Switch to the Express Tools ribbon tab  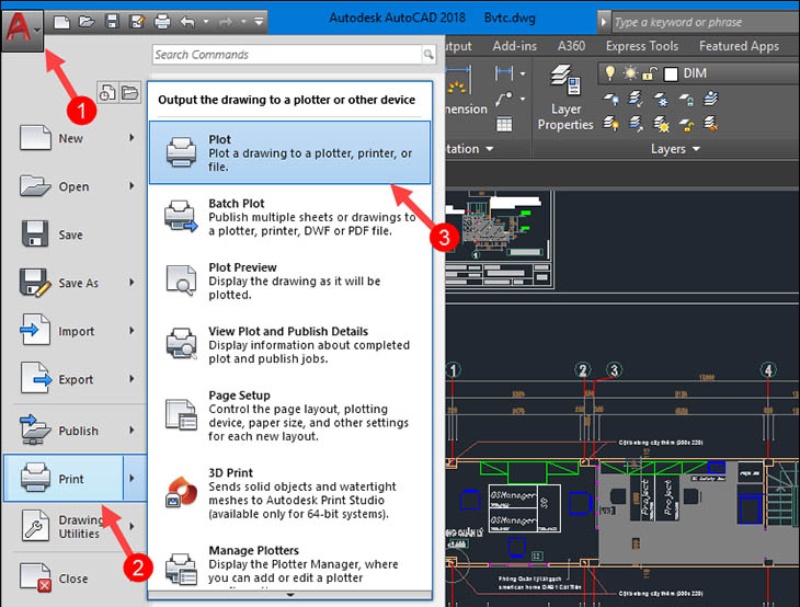[641, 46]
